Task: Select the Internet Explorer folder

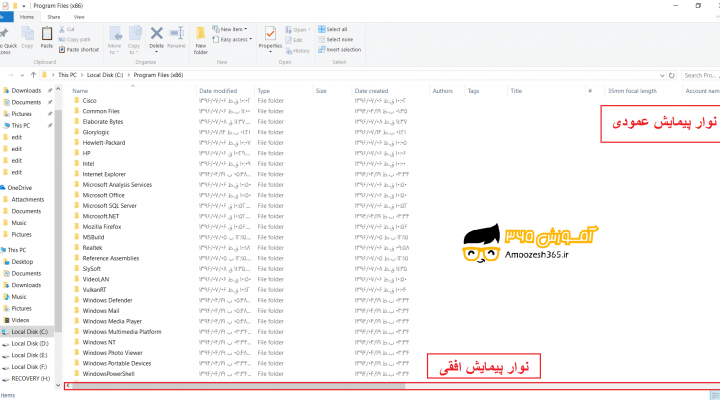Action: pos(104,174)
